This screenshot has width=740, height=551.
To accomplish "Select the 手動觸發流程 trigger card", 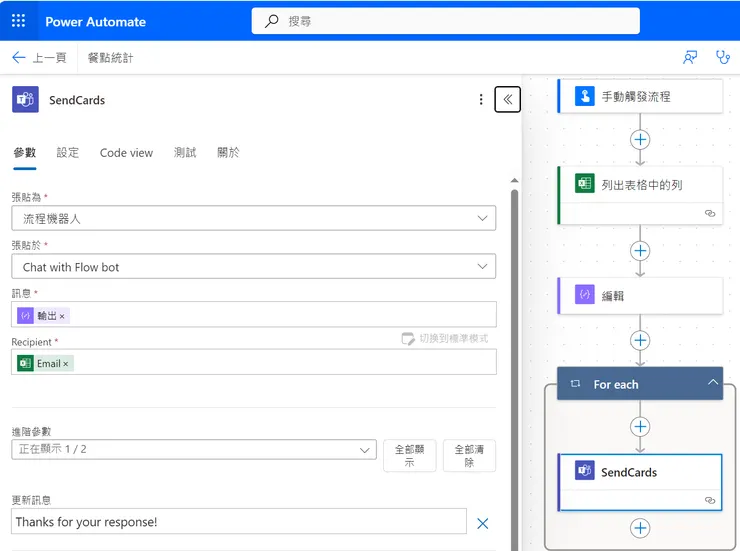I will (640, 96).
